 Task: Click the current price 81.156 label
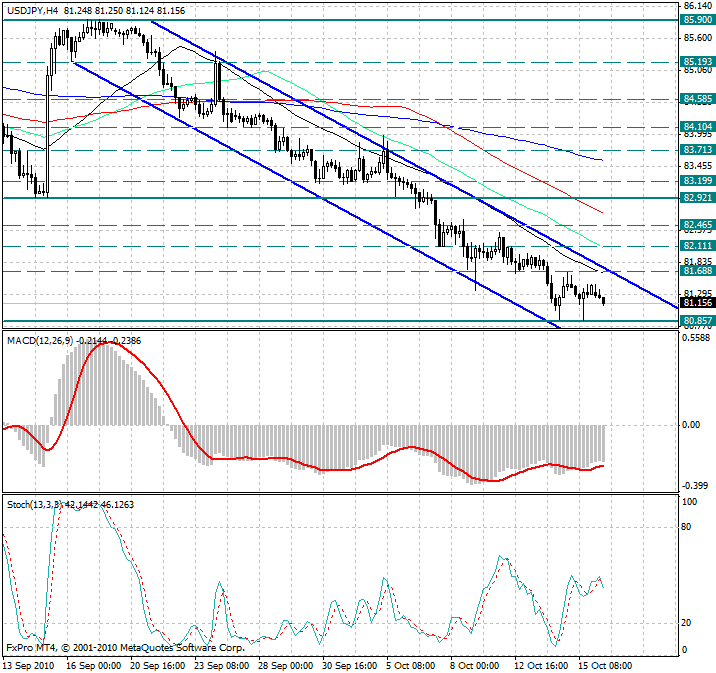point(697,303)
